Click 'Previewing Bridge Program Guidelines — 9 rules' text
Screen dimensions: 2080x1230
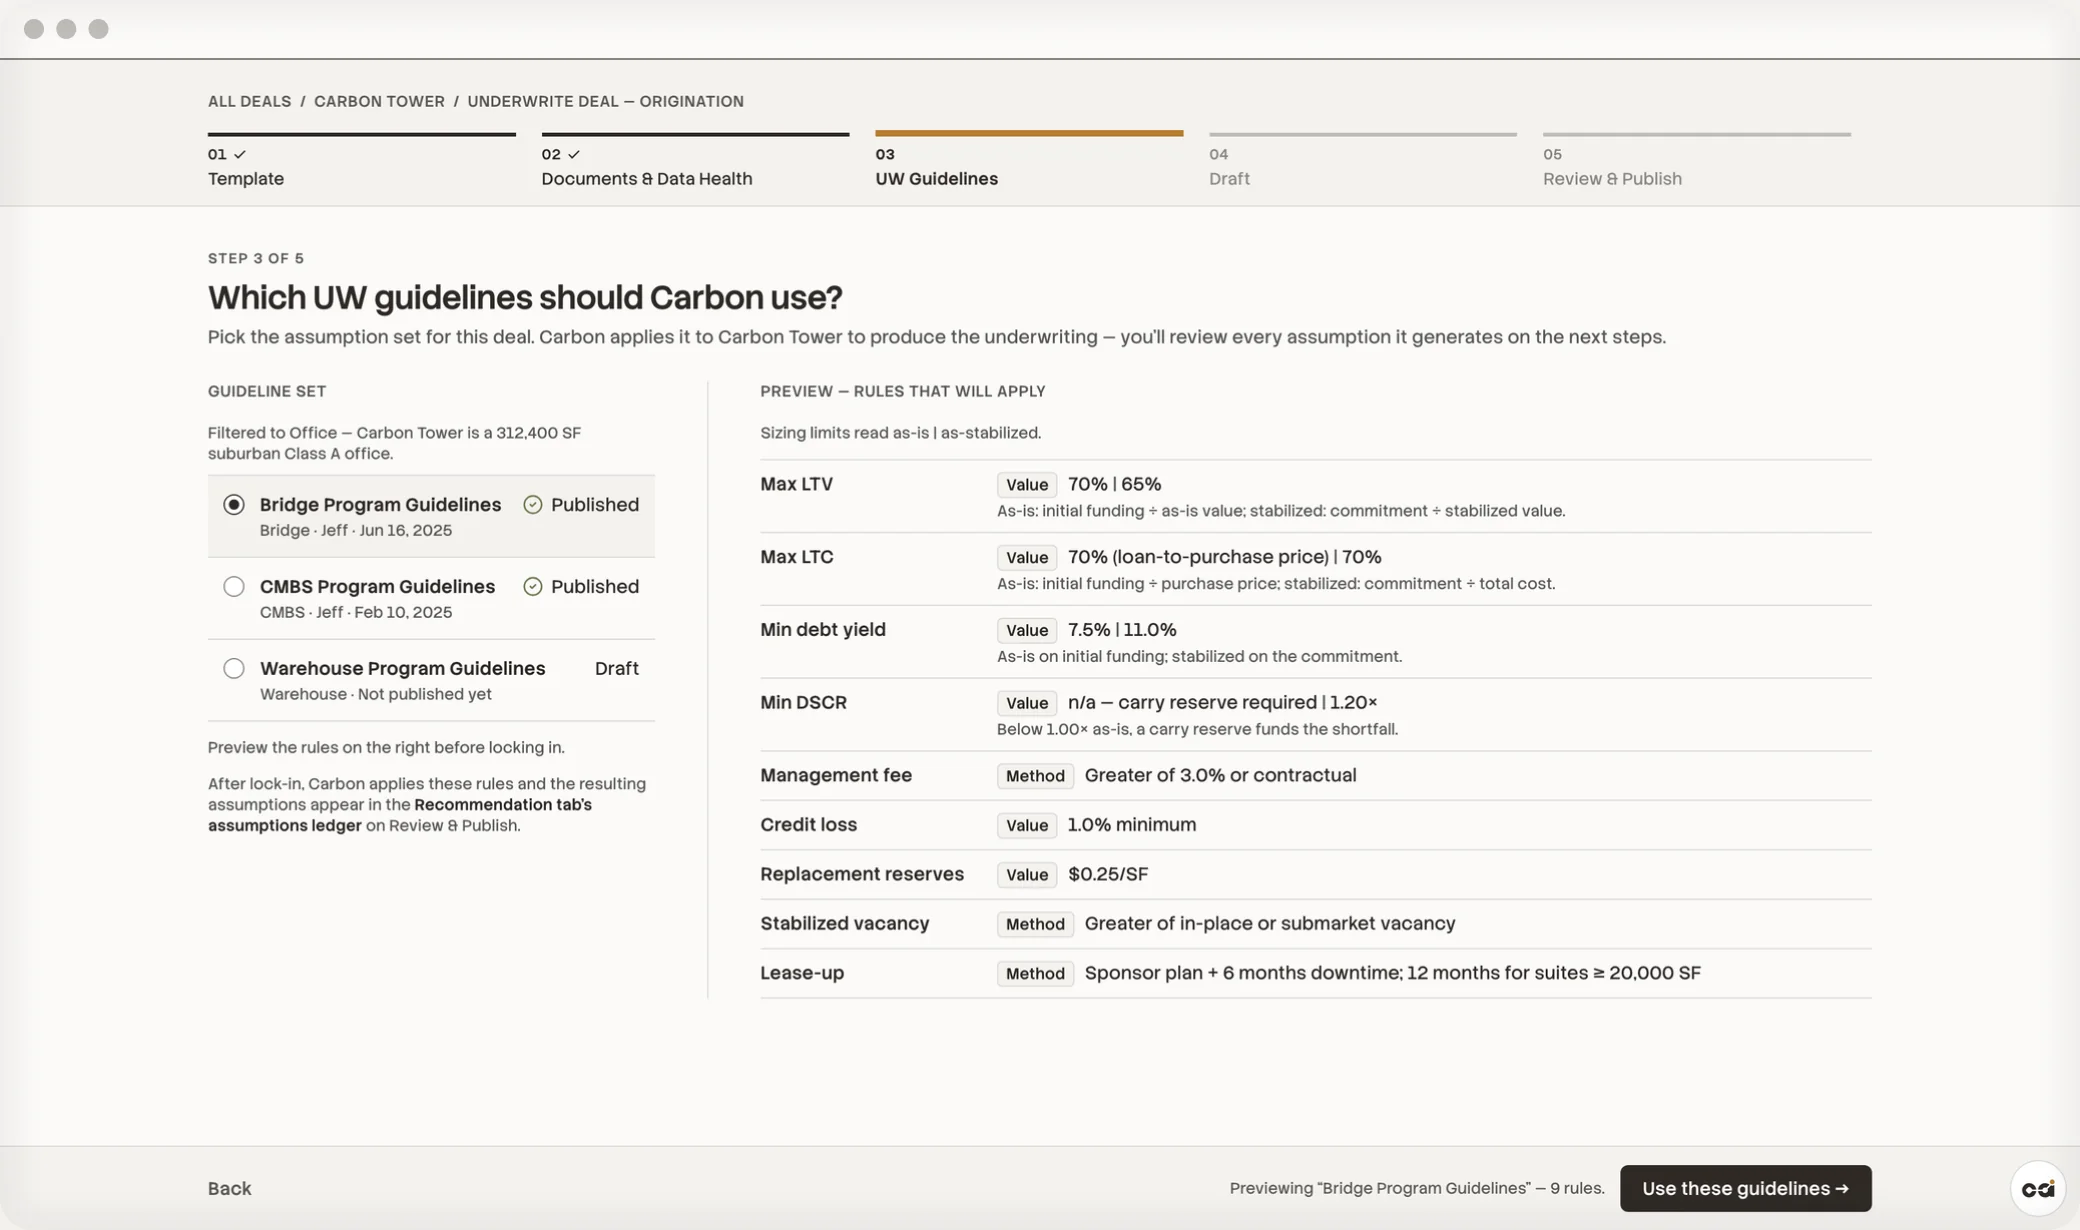coord(1417,1188)
